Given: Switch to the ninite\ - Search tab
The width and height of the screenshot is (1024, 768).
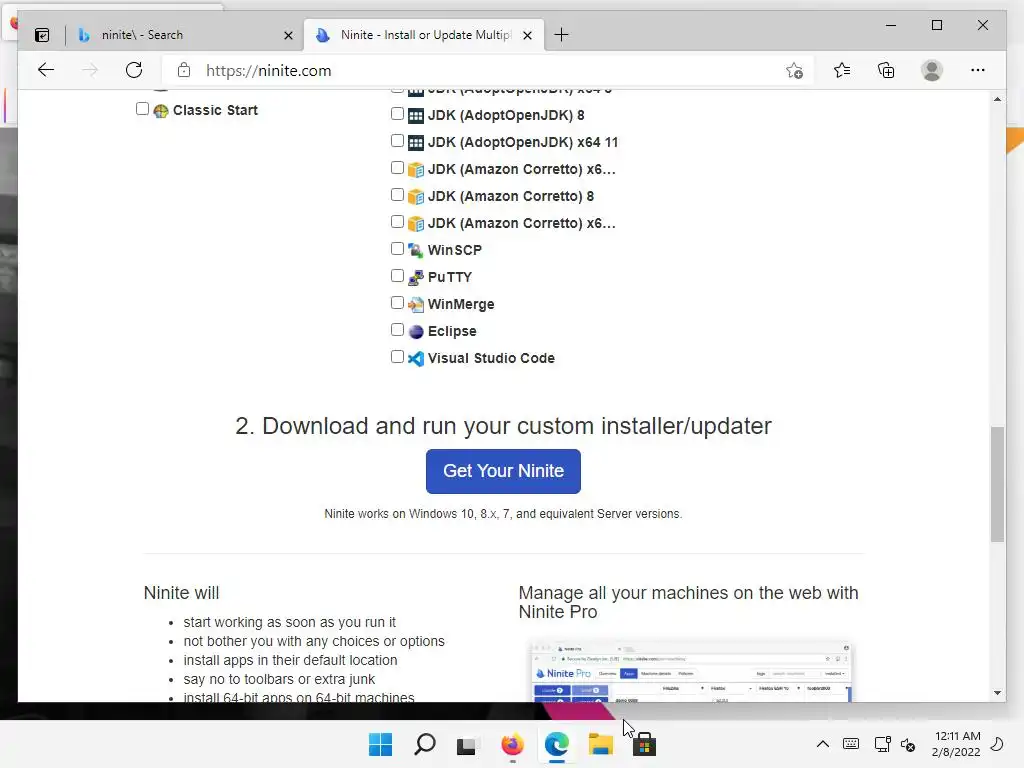Looking at the screenshot, I should (x=185, y=35).
